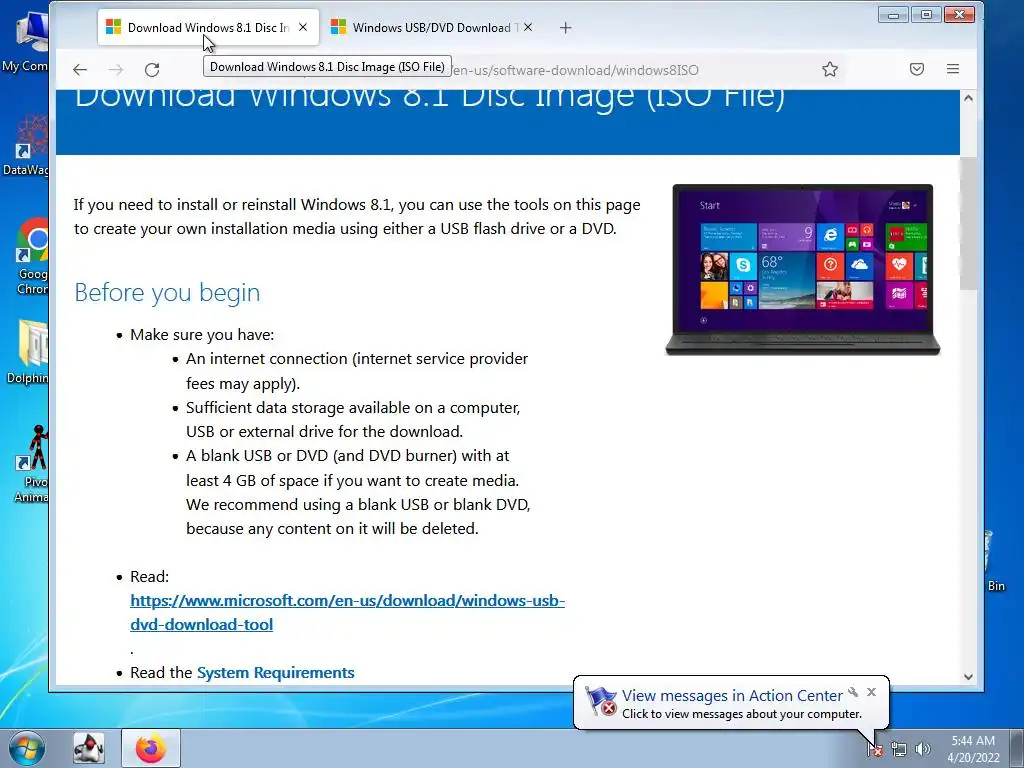1024x768 pixels.
Task: Open the network tray icon
Action: point(899,749)
